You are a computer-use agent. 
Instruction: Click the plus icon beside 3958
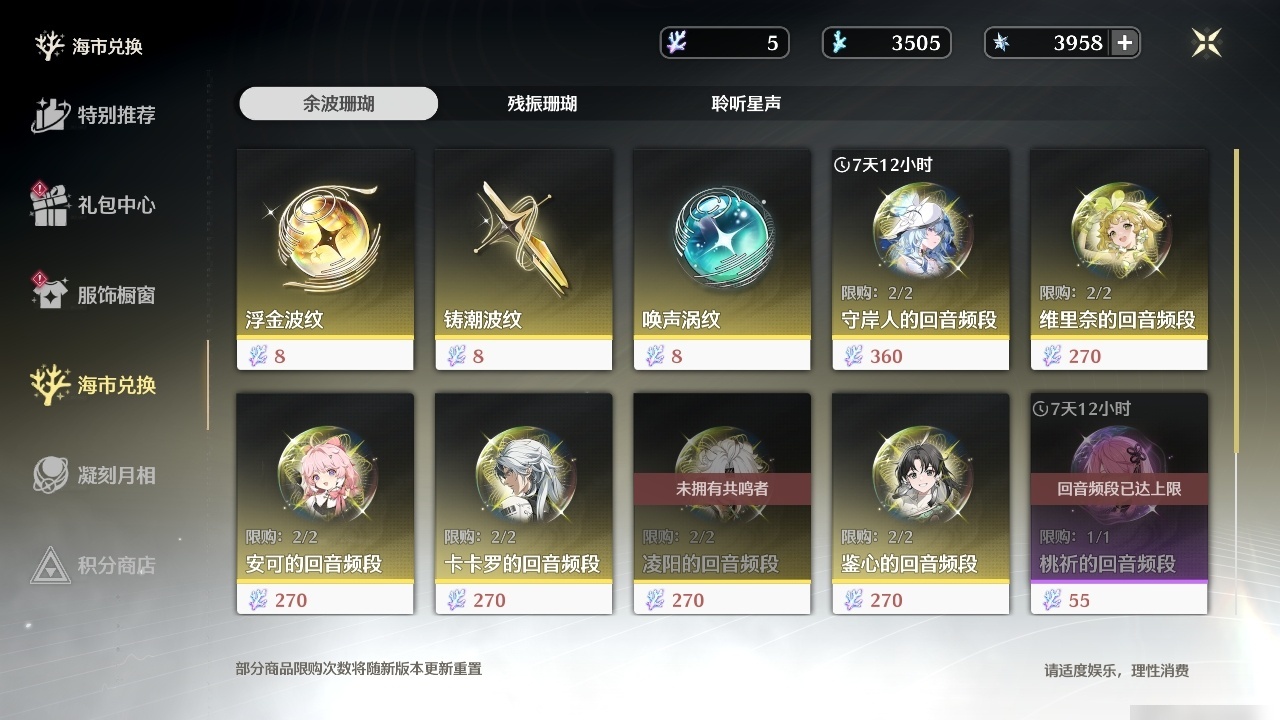point(1125,43)
